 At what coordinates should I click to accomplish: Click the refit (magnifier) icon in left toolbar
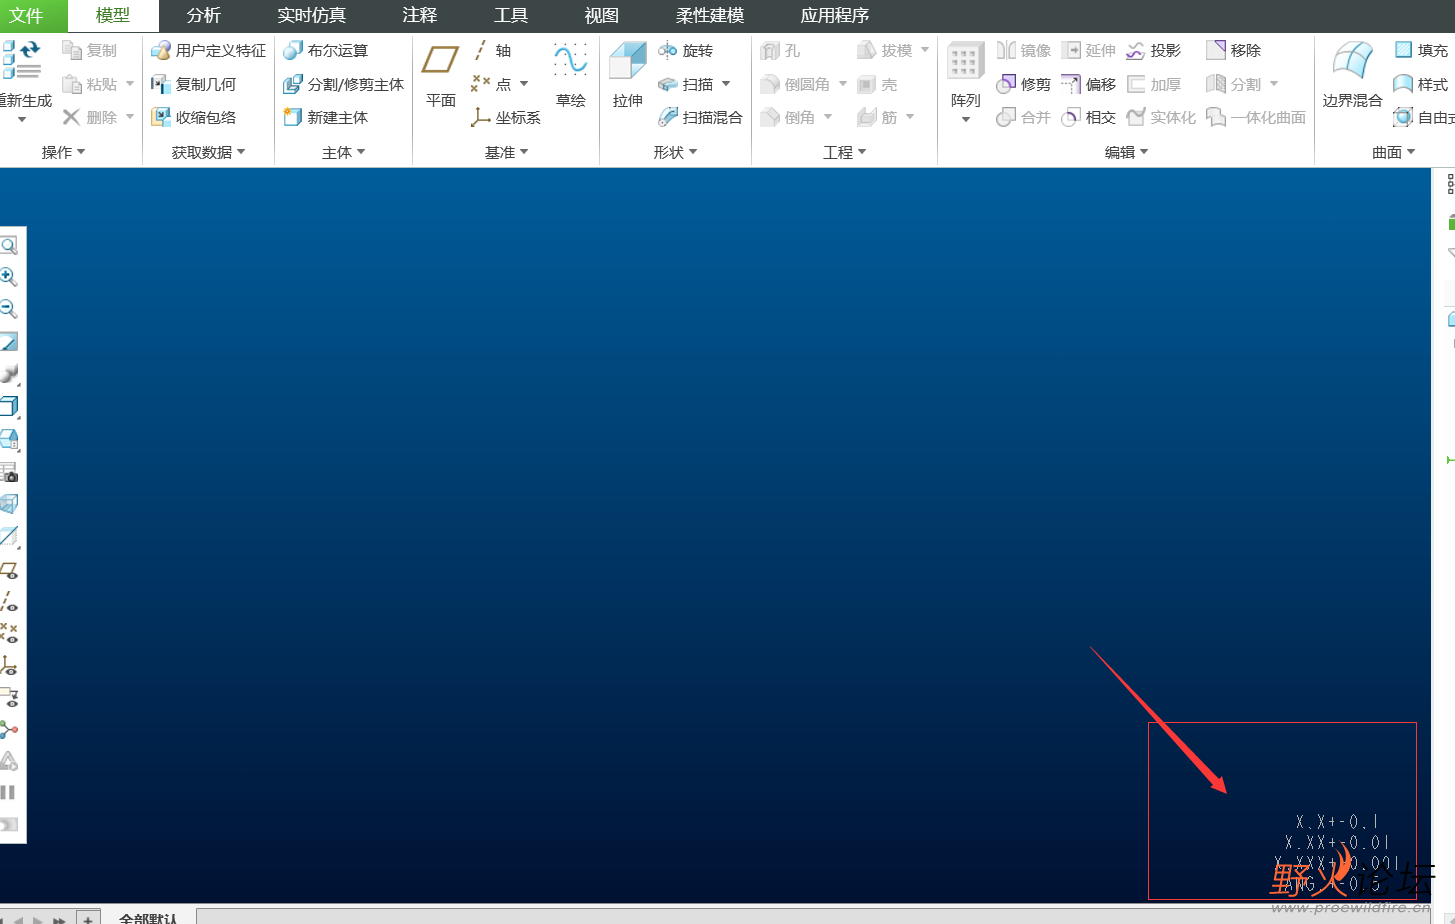[x=9, y=245]
